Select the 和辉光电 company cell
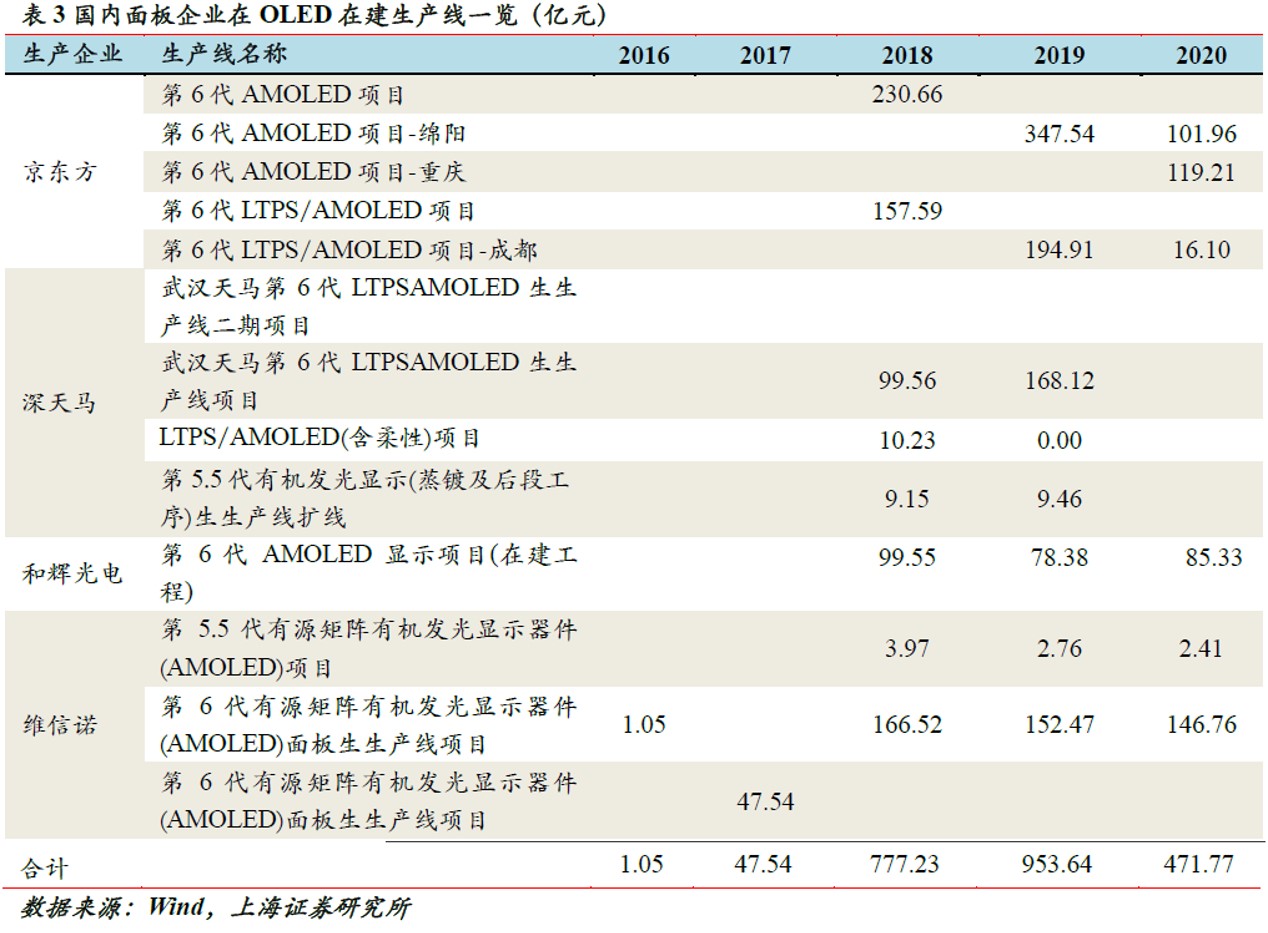 72,574
